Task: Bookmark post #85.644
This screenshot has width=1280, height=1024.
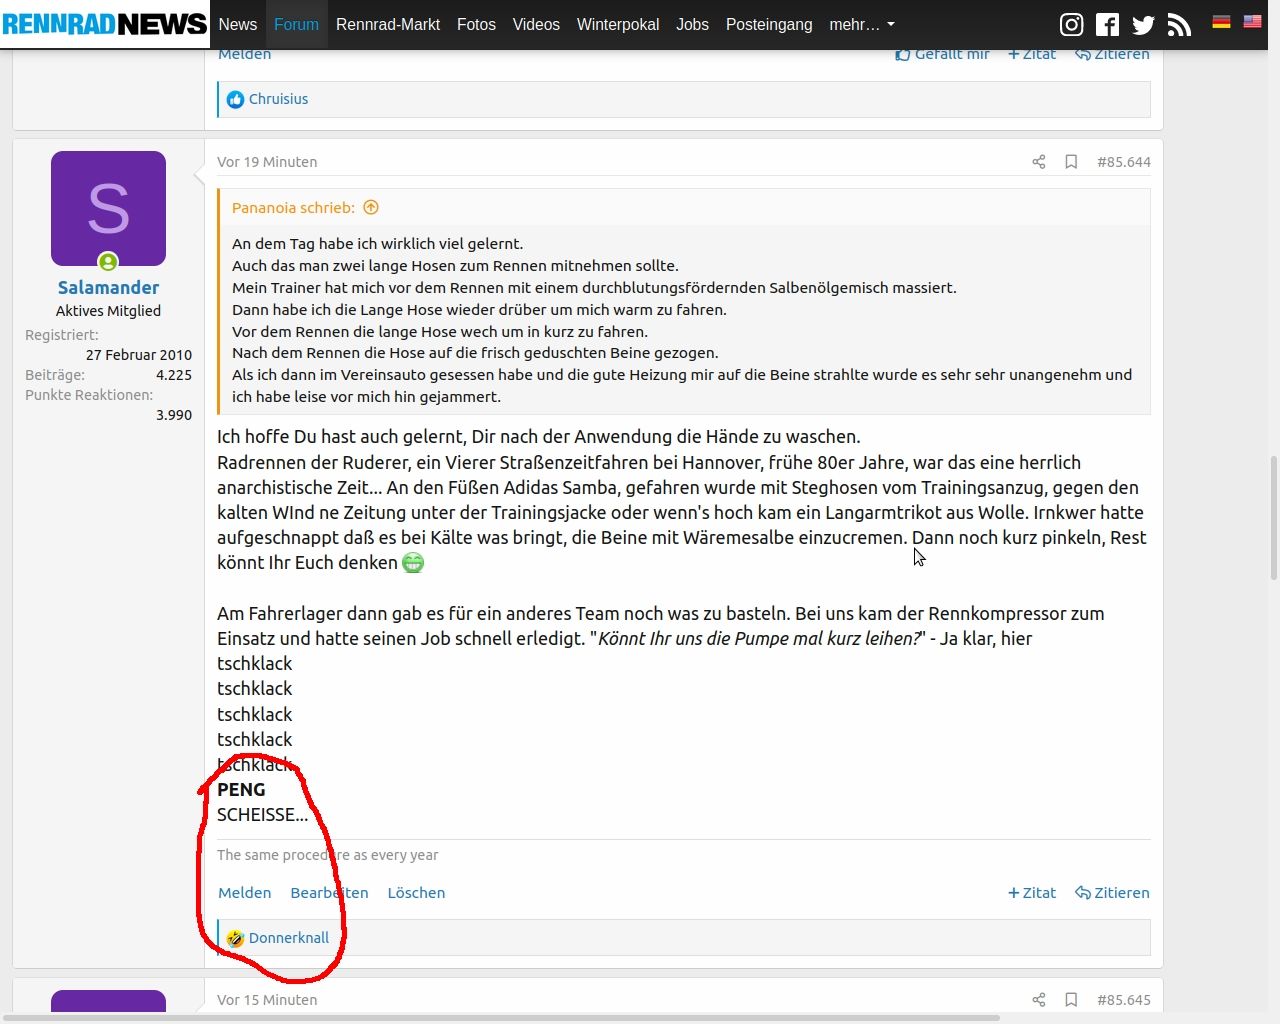Action: pos(1071,162)
